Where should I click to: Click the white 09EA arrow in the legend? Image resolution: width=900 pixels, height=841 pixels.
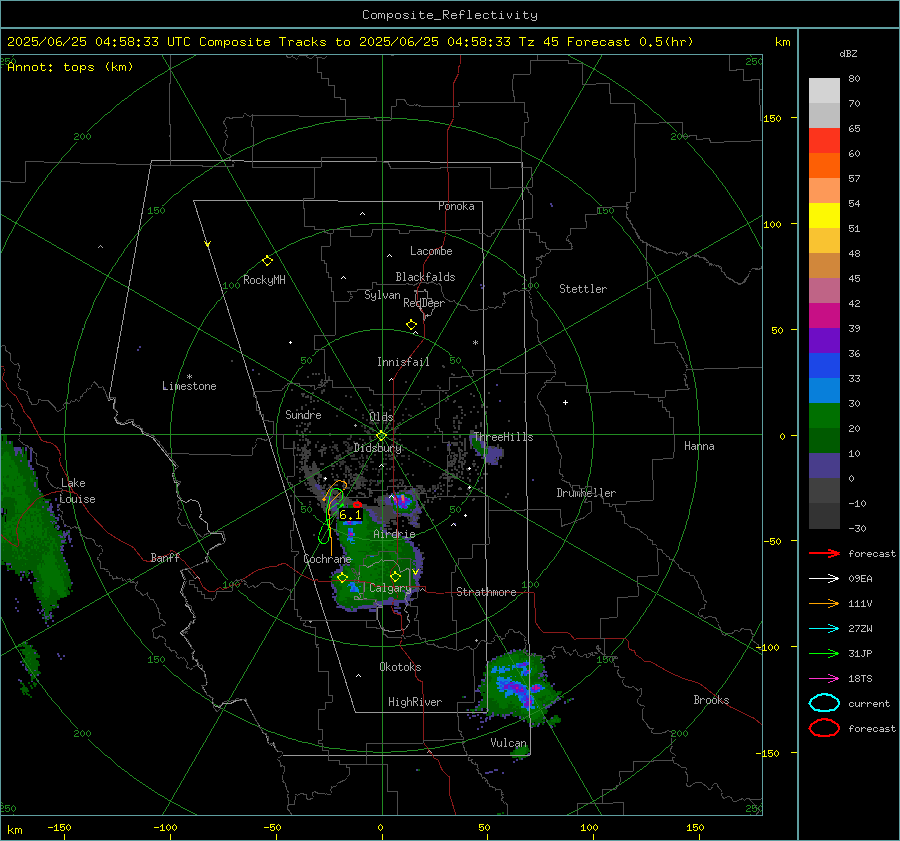coord(824,578)
